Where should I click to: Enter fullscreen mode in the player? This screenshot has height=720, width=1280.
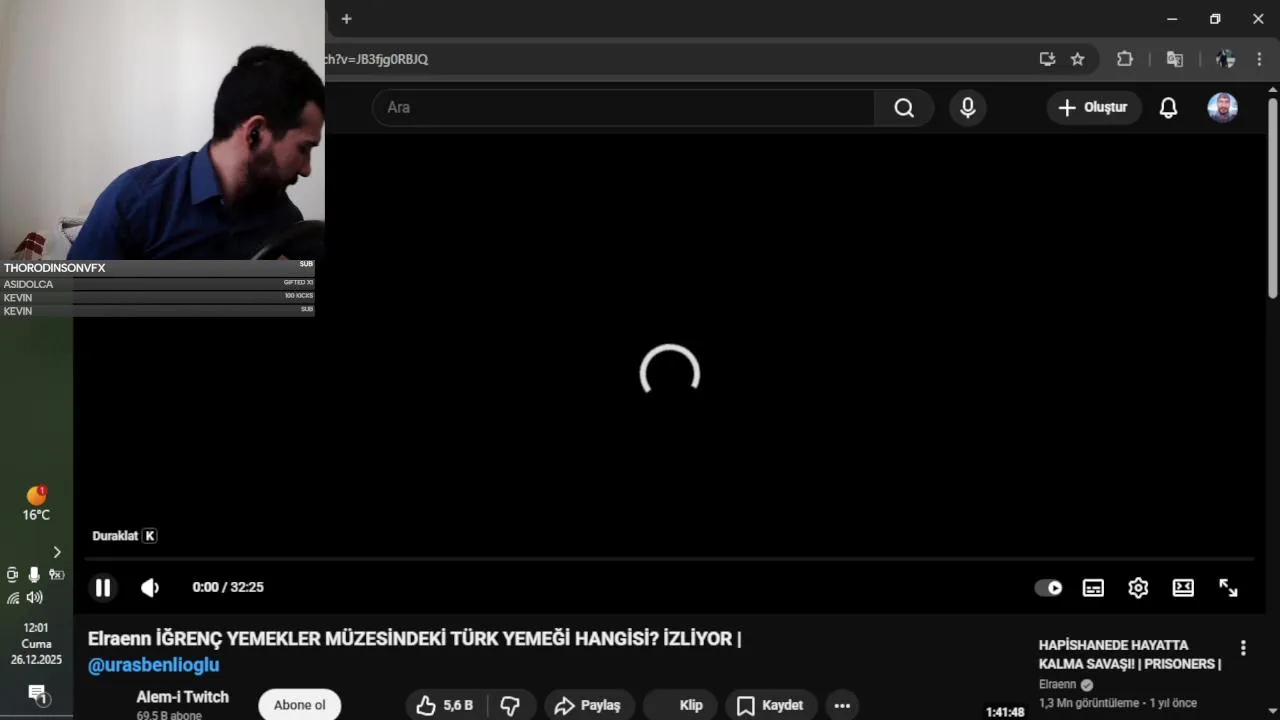pyautogui.click(x=1228, y=588)
